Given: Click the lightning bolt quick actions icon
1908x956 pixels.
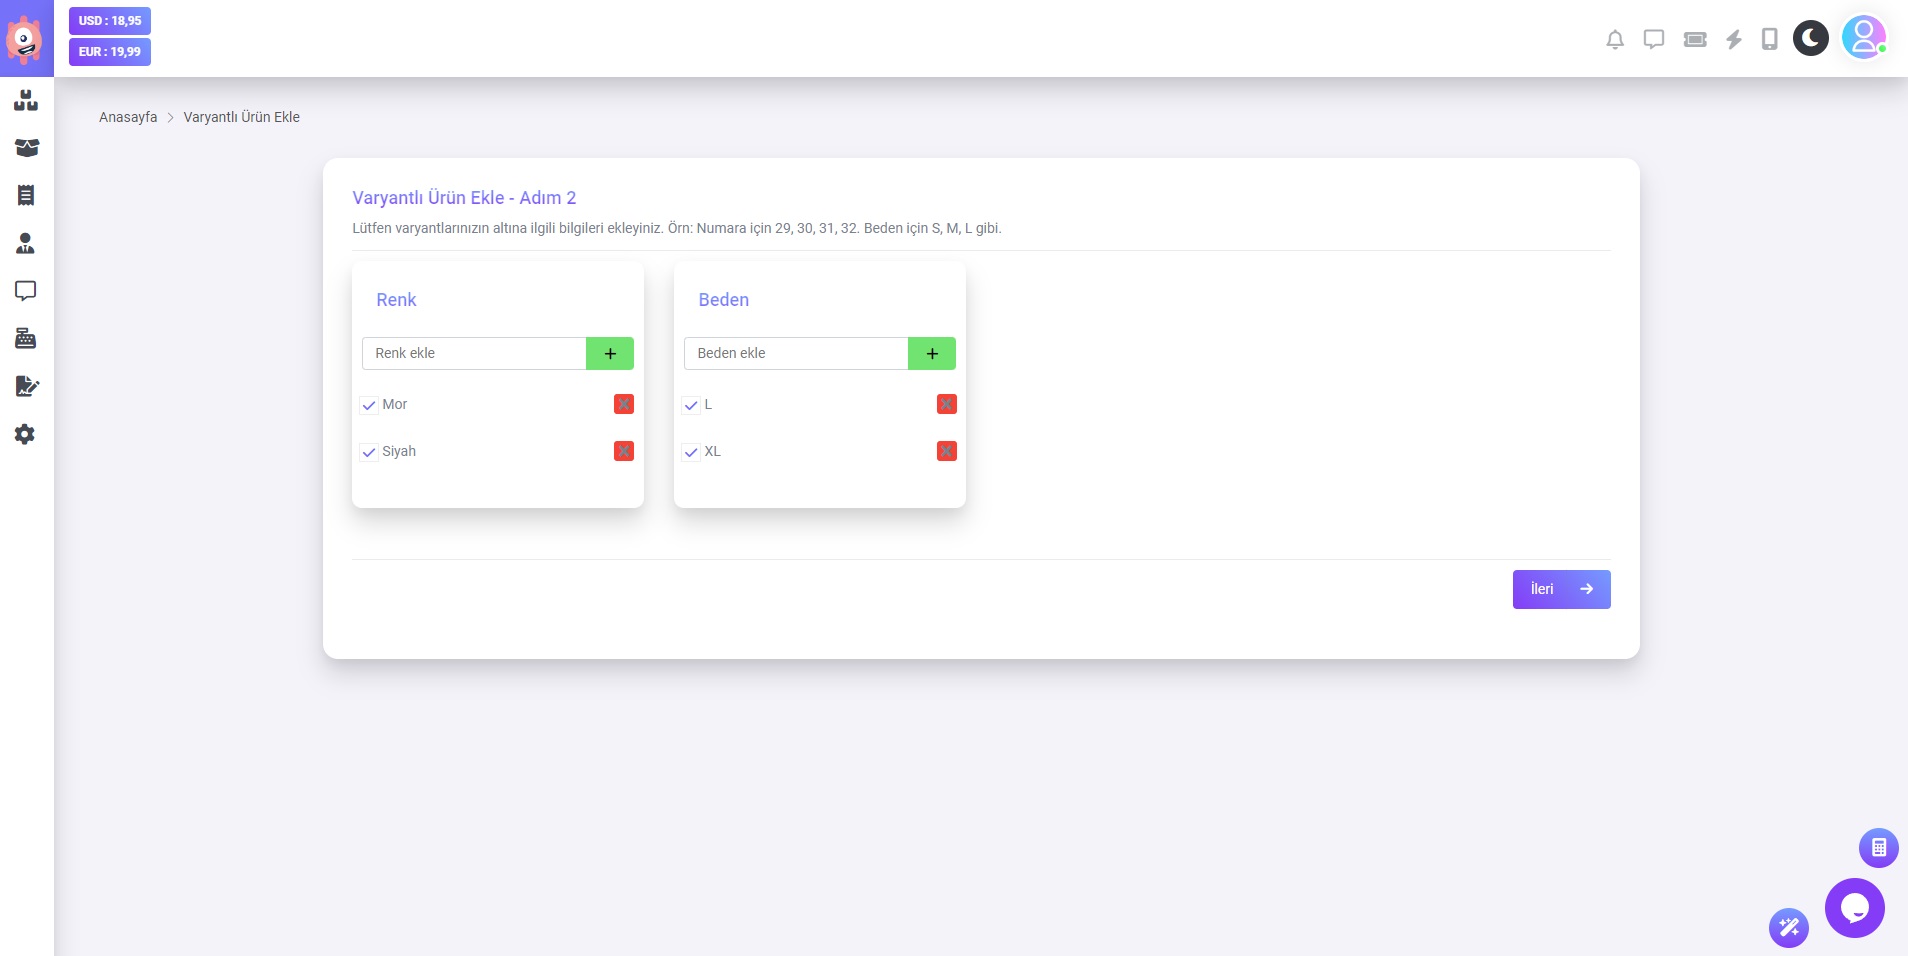Looking at the screenshot, I should pos(1734,40).
